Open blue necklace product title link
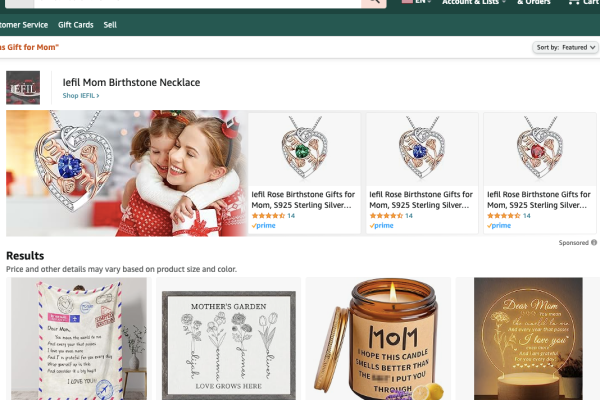The width and height of the screenshot is (600, 400). click(x=421, y=200)
